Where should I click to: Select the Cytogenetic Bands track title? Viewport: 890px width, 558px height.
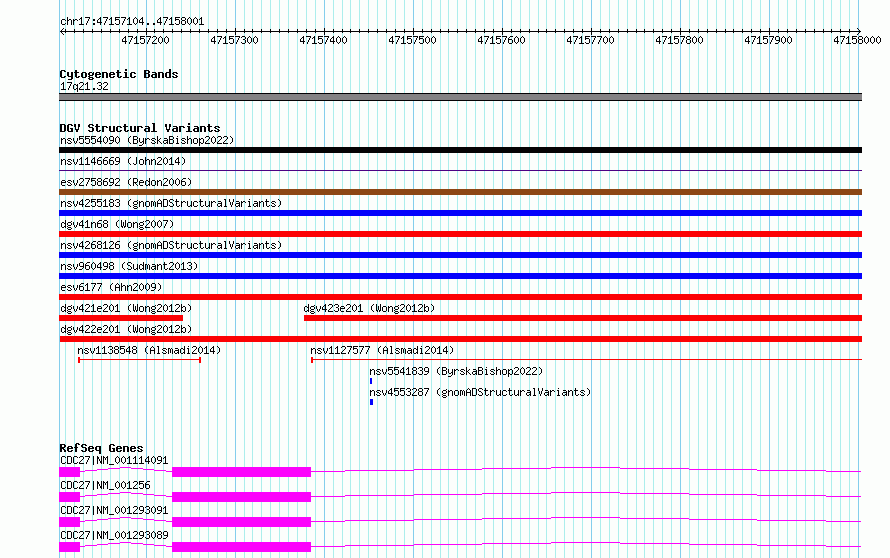tap(119, 74)
